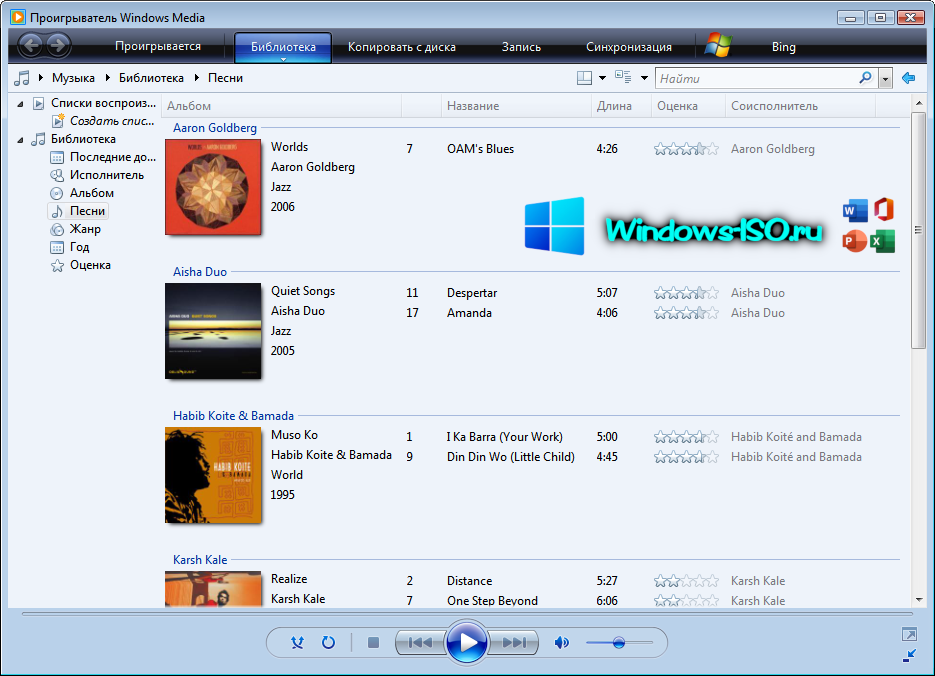
Task: Click the Aisha Duo group header
Action: click(200, 271)
